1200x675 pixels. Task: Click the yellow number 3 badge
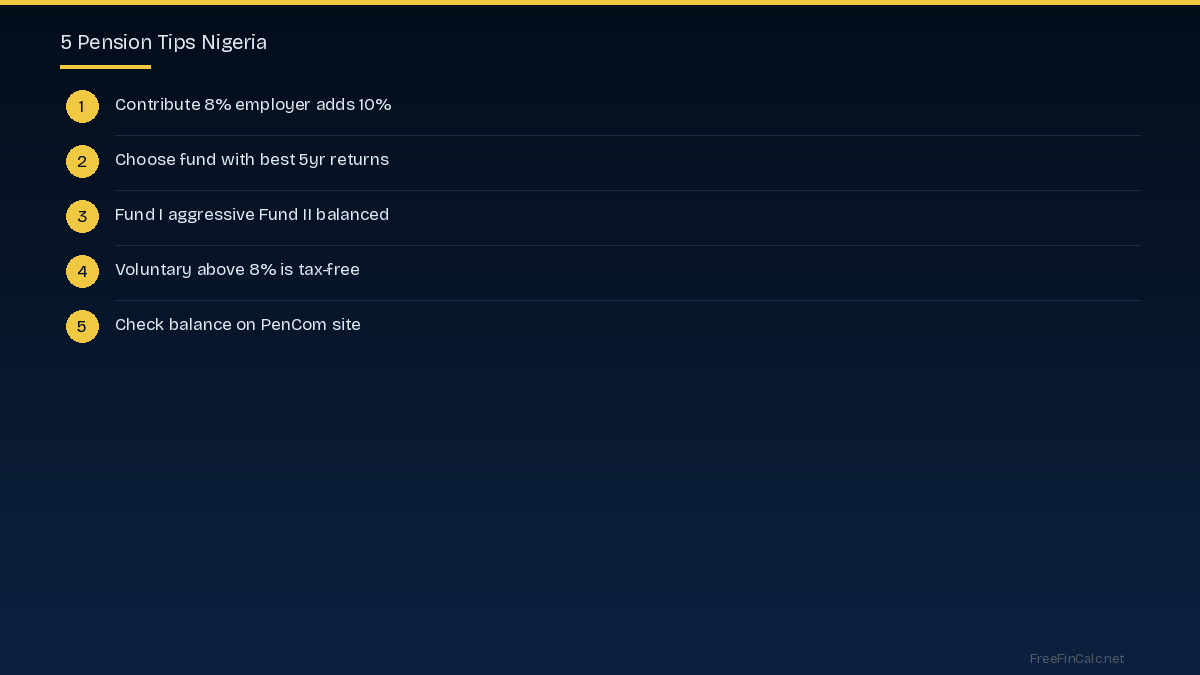point(82,216)
